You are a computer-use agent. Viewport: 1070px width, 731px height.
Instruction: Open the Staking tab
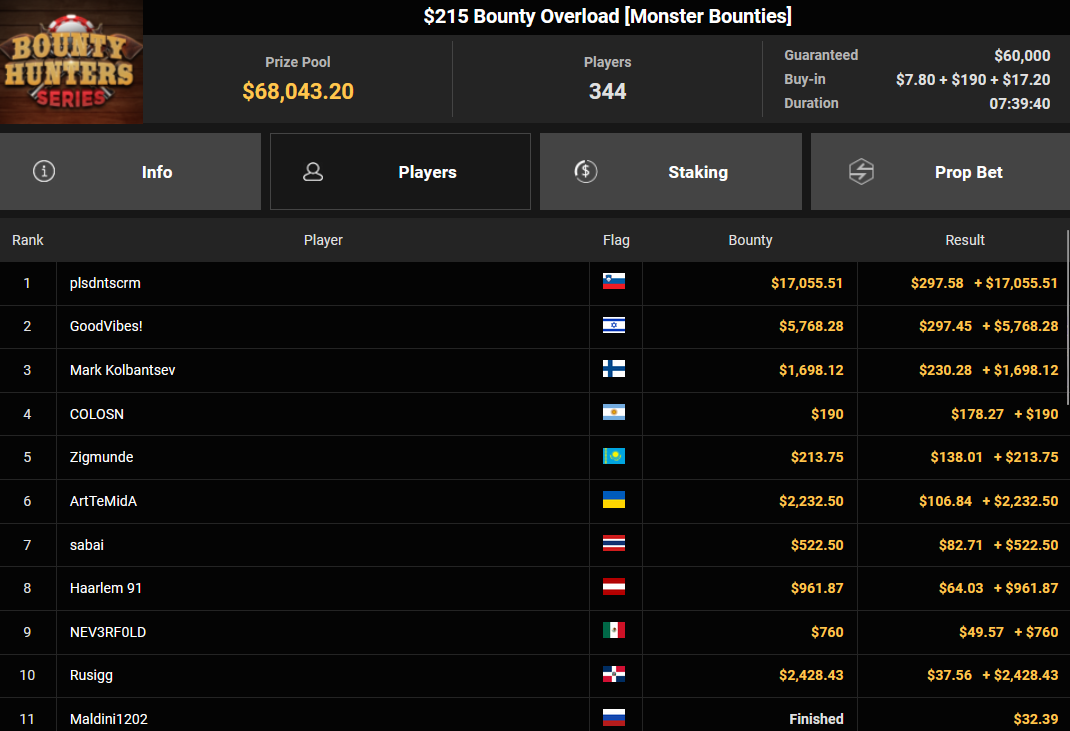click(671, 171)
